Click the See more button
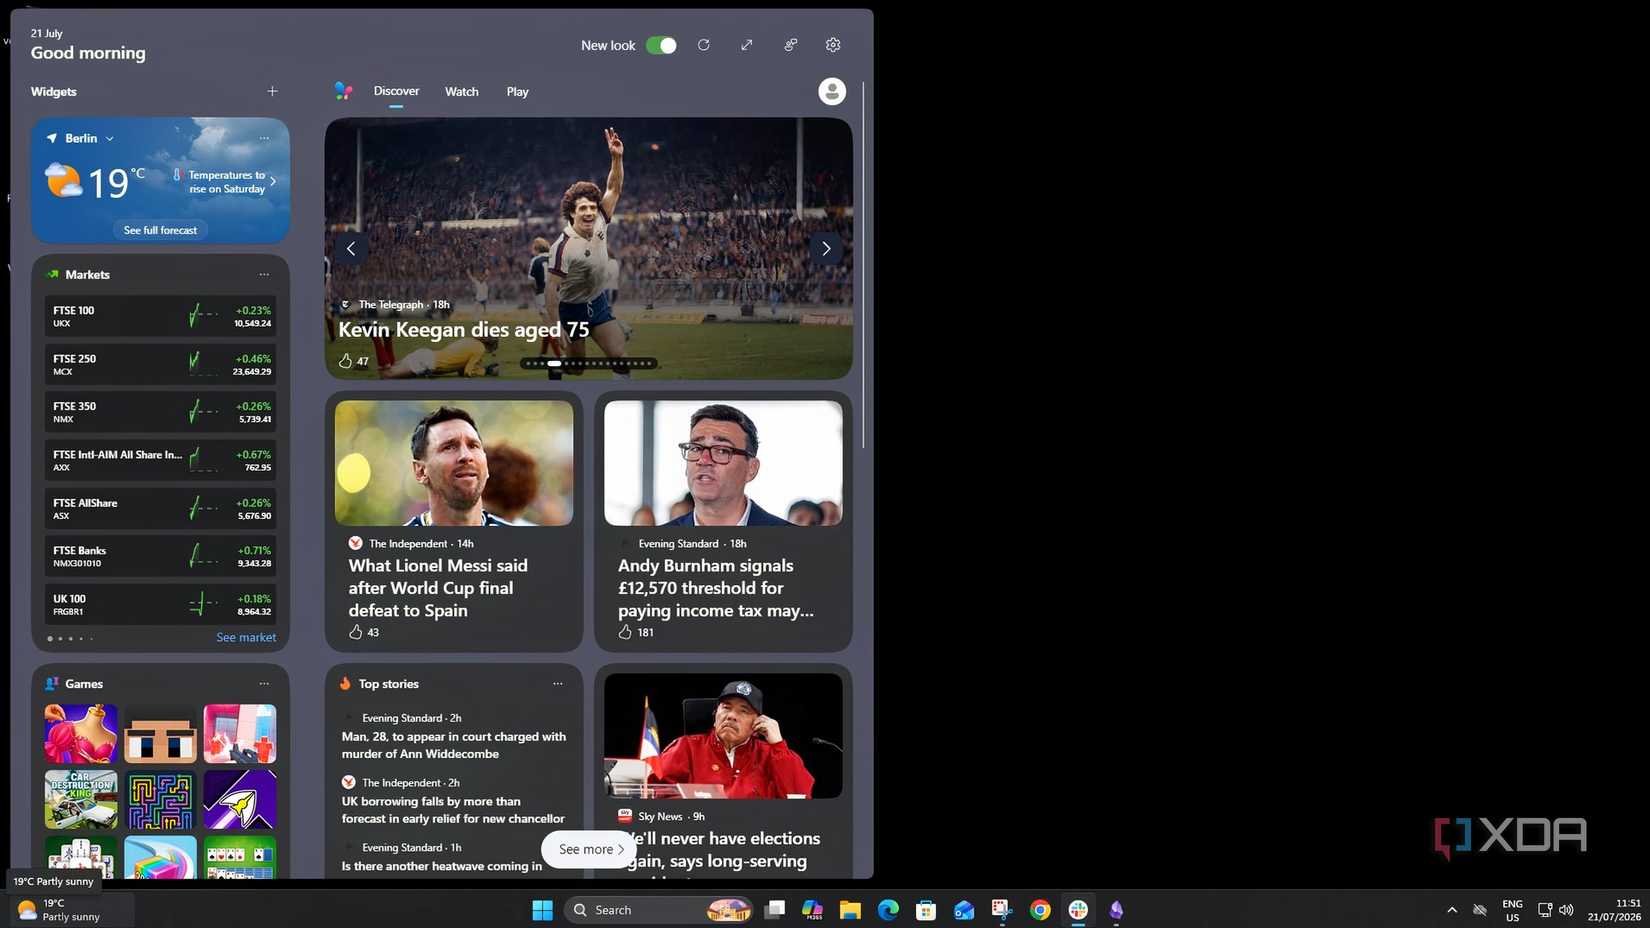Viewport: 1650px width, 928px height. 590,849
